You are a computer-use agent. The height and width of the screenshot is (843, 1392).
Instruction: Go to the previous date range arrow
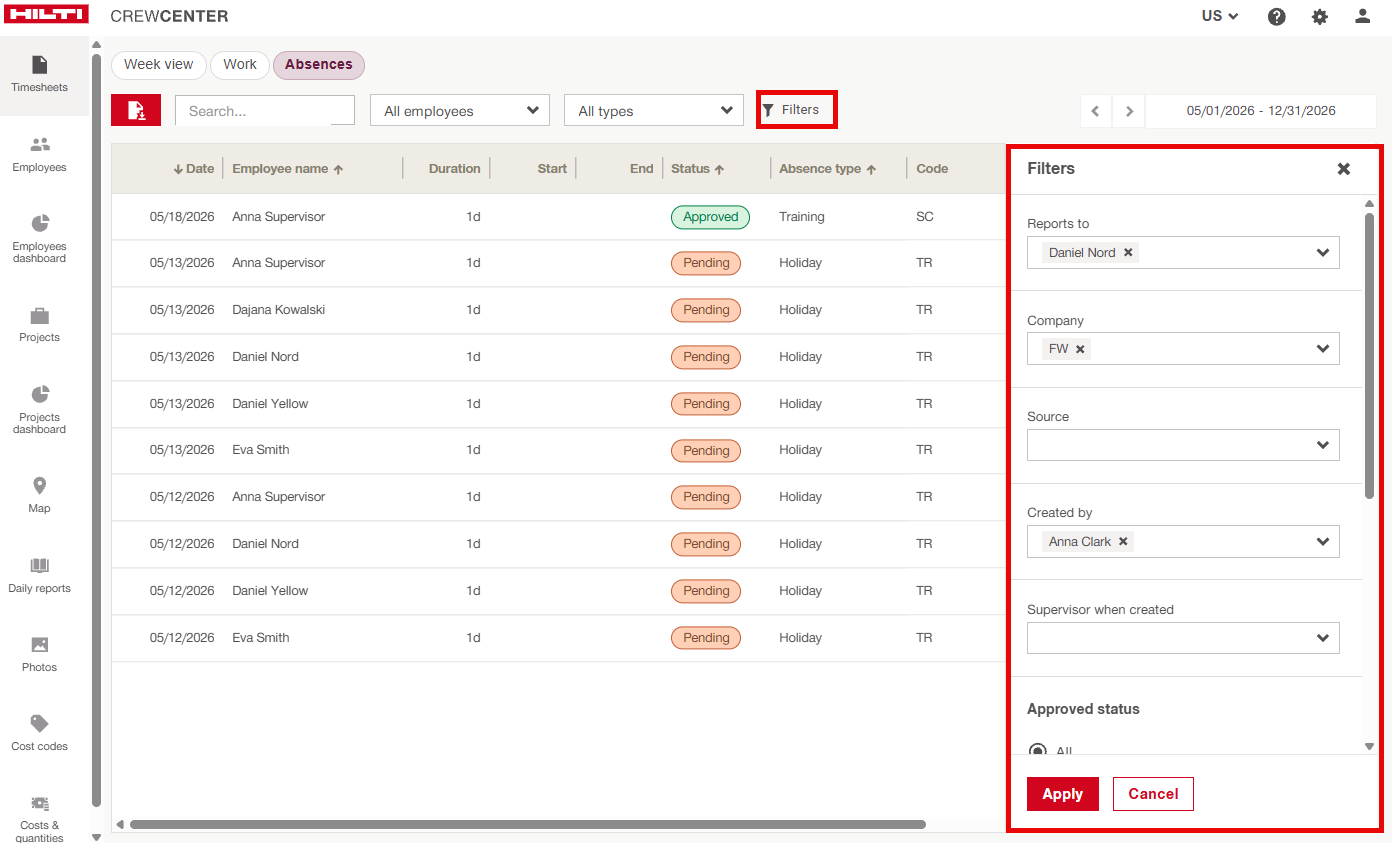click(x=1096, y=111)
